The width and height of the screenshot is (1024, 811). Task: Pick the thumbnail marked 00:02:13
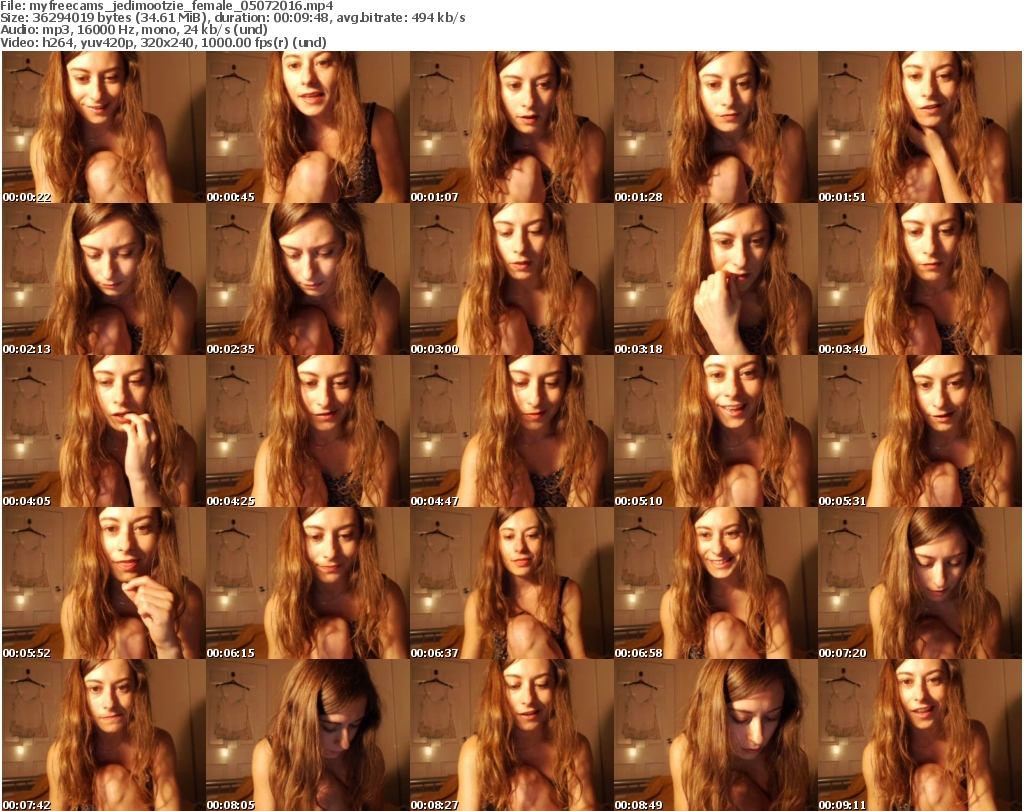(104, 279)
